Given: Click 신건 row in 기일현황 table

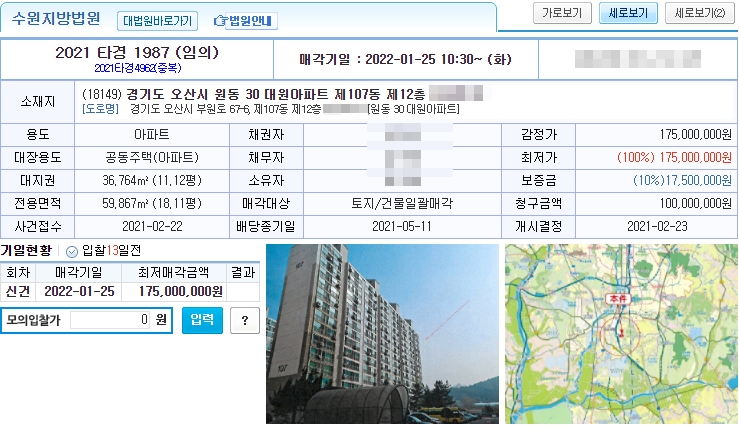Looking at the screenshot, I should (x=130, y=292).
